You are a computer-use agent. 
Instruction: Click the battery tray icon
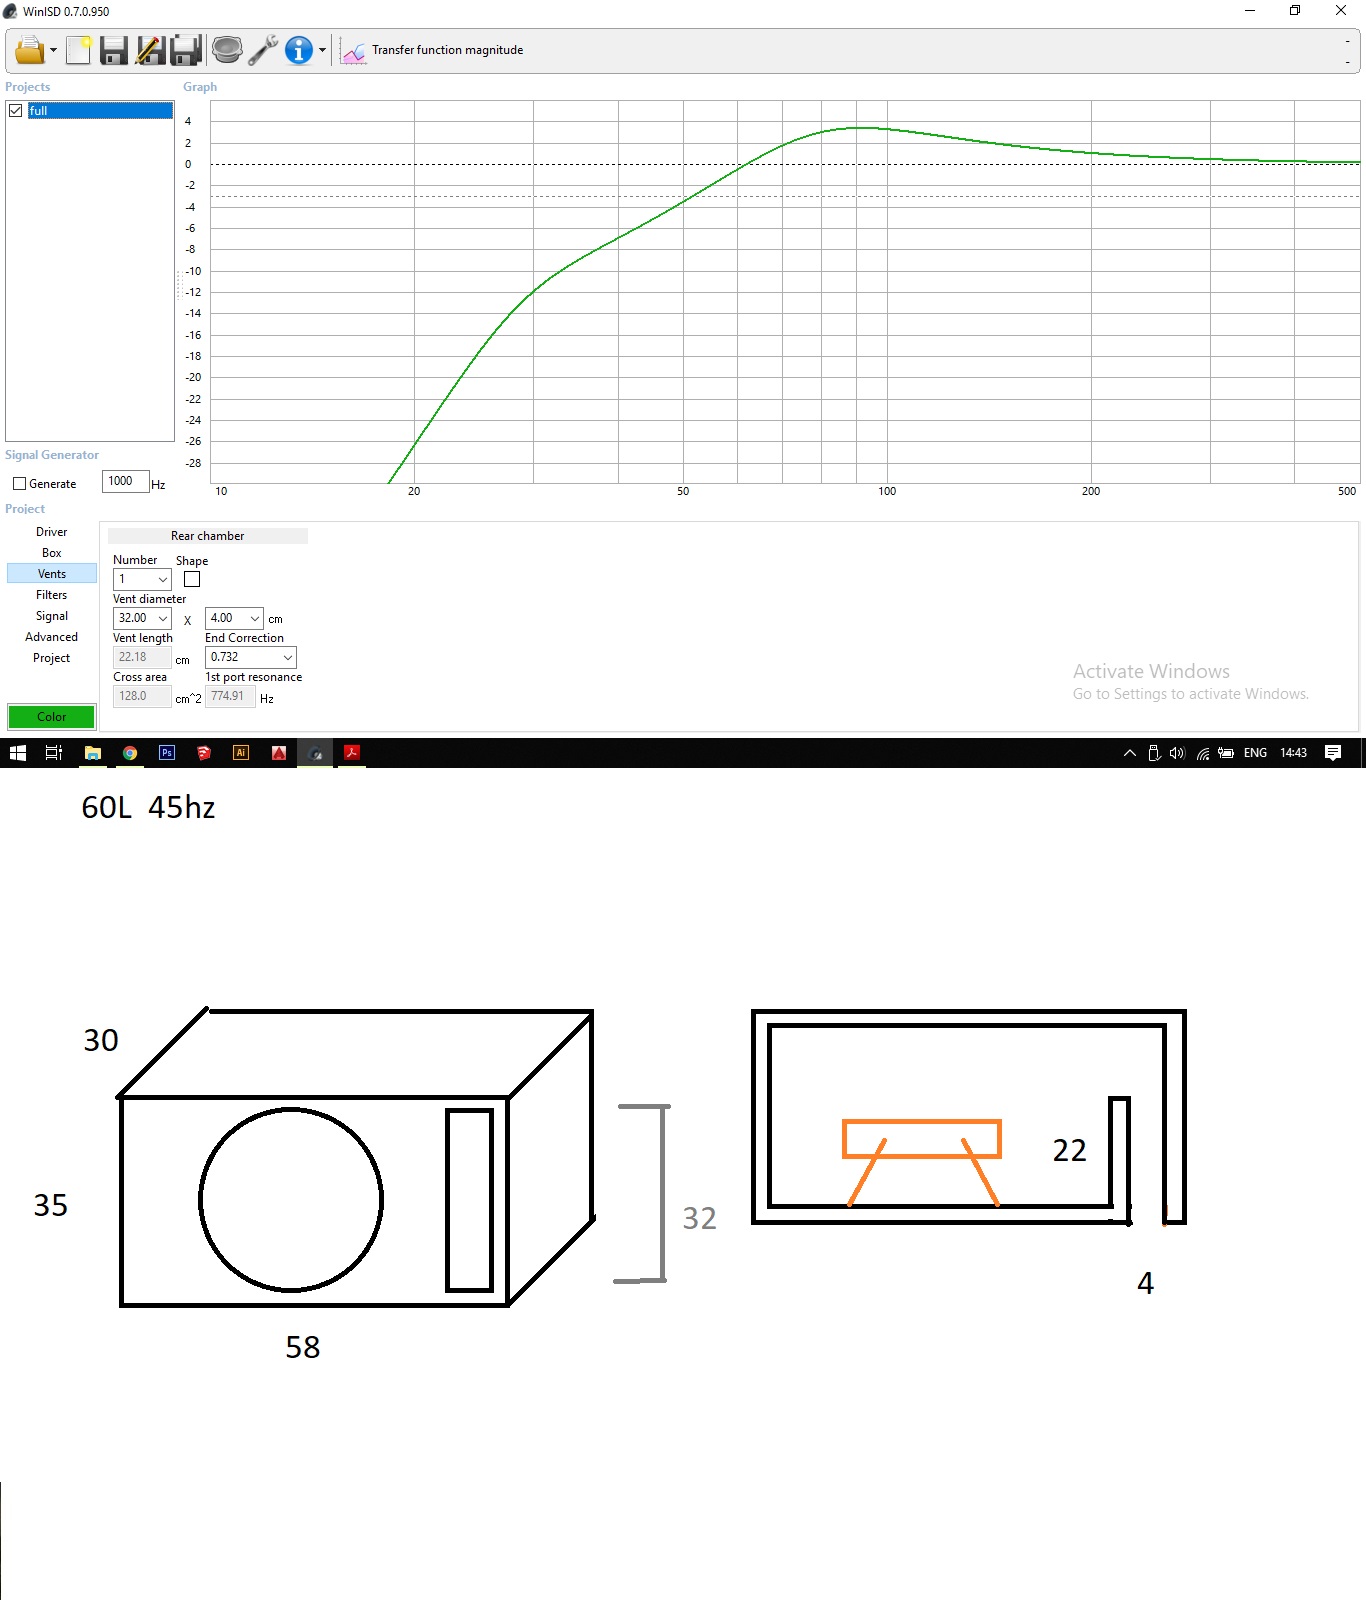point(1226,753)
